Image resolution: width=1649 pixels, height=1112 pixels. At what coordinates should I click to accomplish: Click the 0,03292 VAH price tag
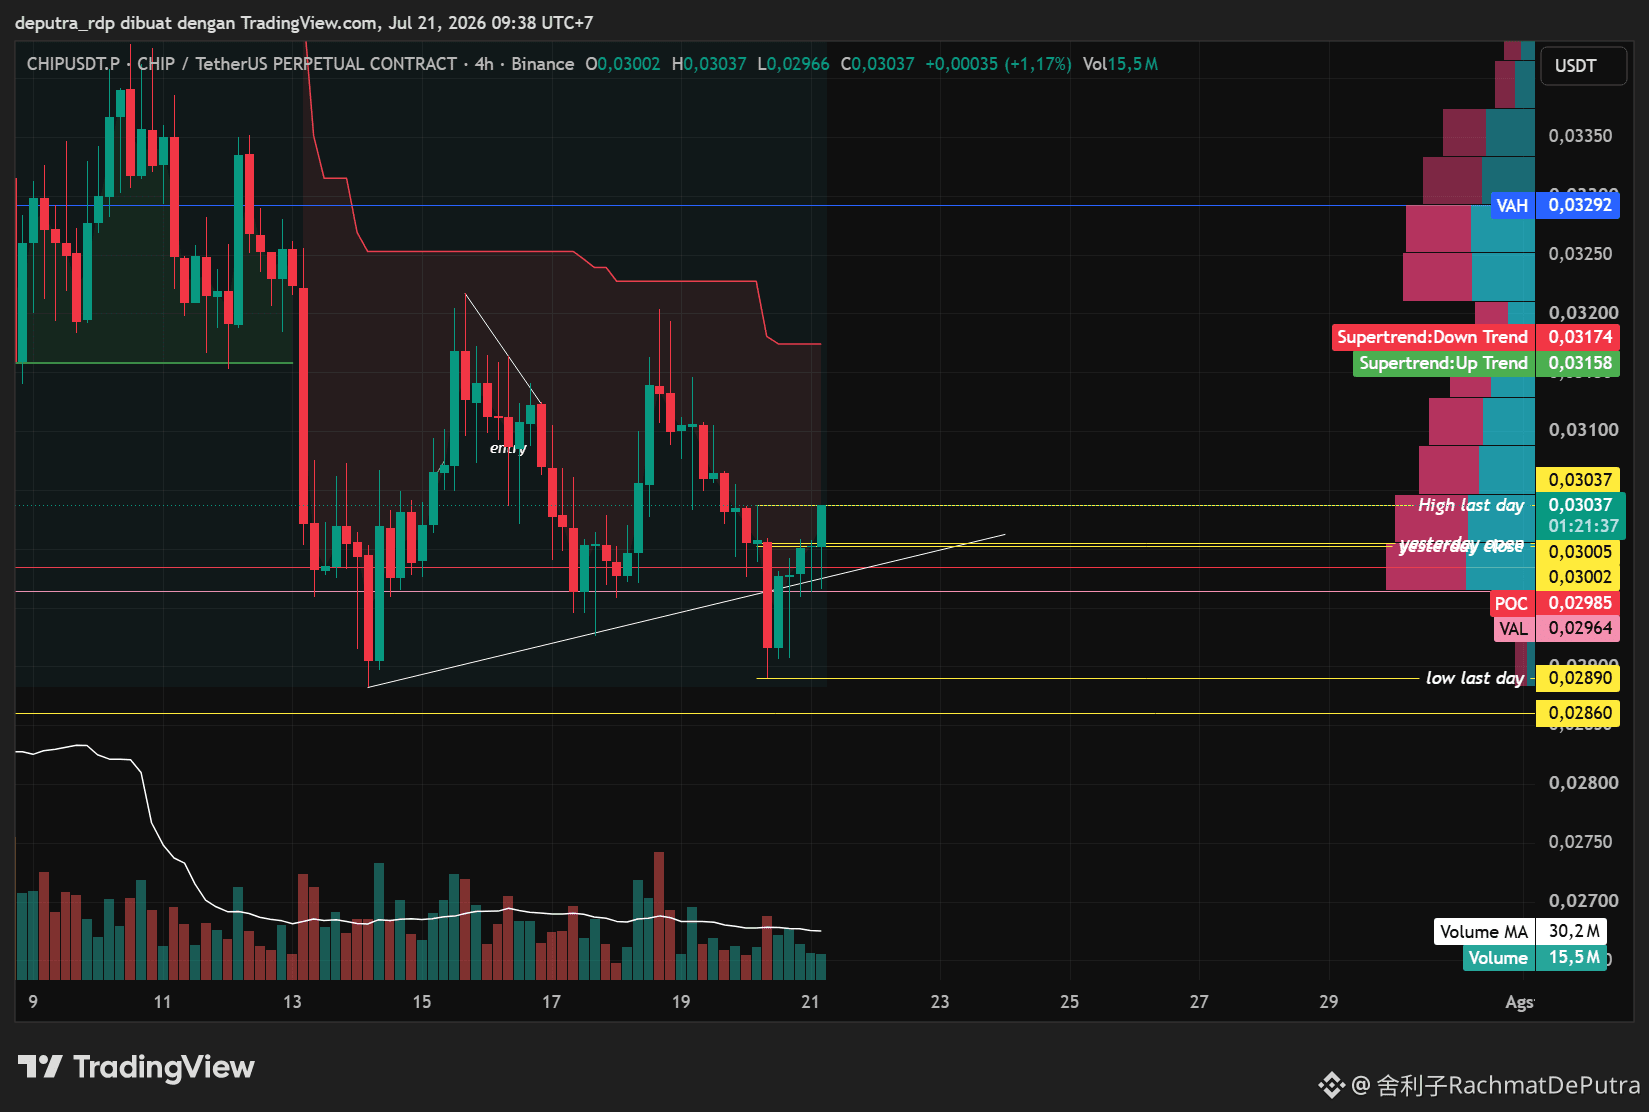[1578, 205]
